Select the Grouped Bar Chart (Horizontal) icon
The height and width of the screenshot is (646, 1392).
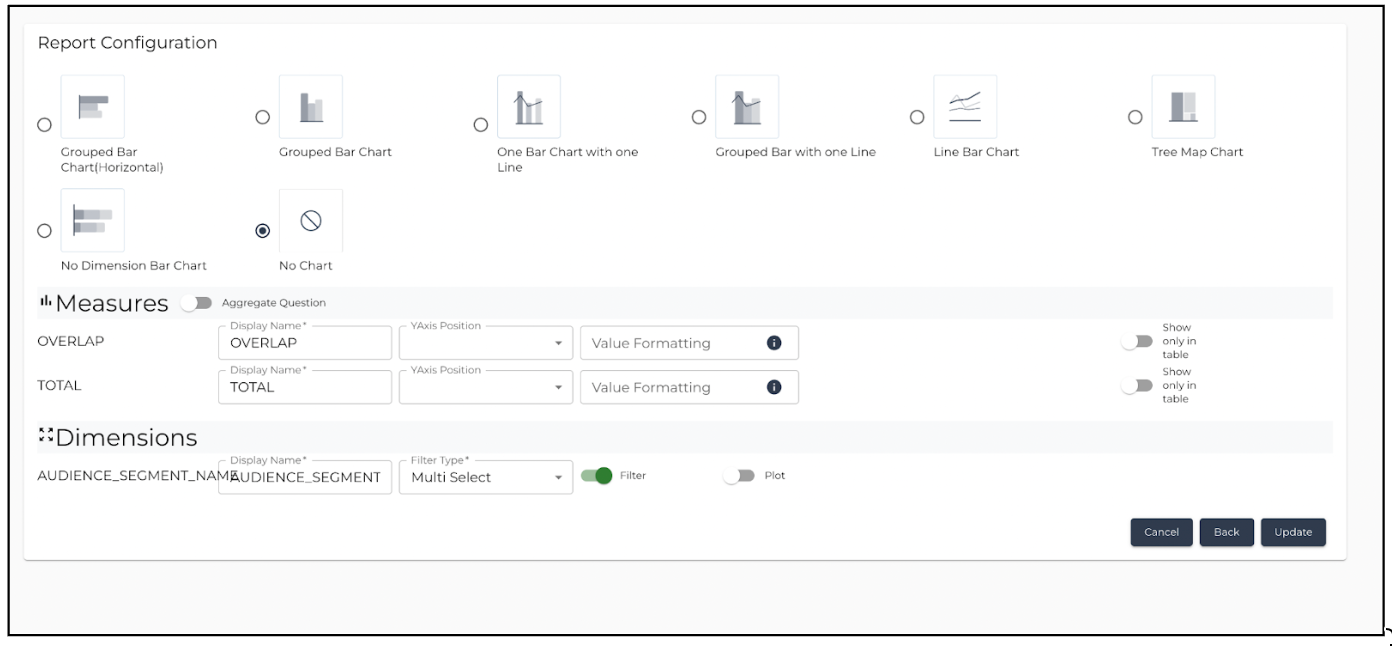[93, 106]
